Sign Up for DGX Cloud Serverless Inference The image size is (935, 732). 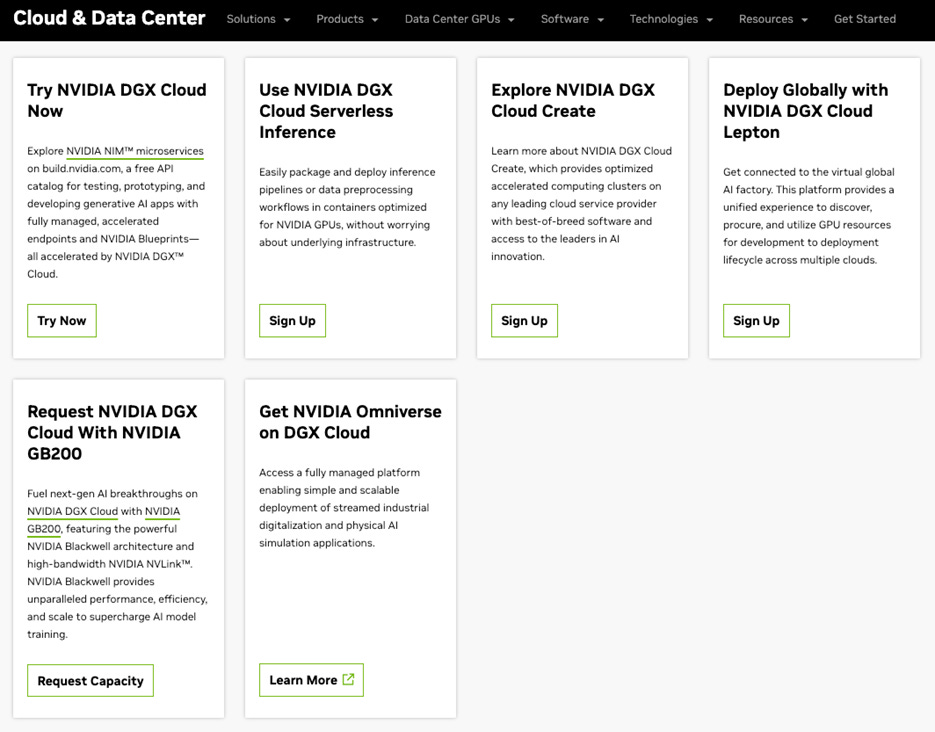pos(292,321)
